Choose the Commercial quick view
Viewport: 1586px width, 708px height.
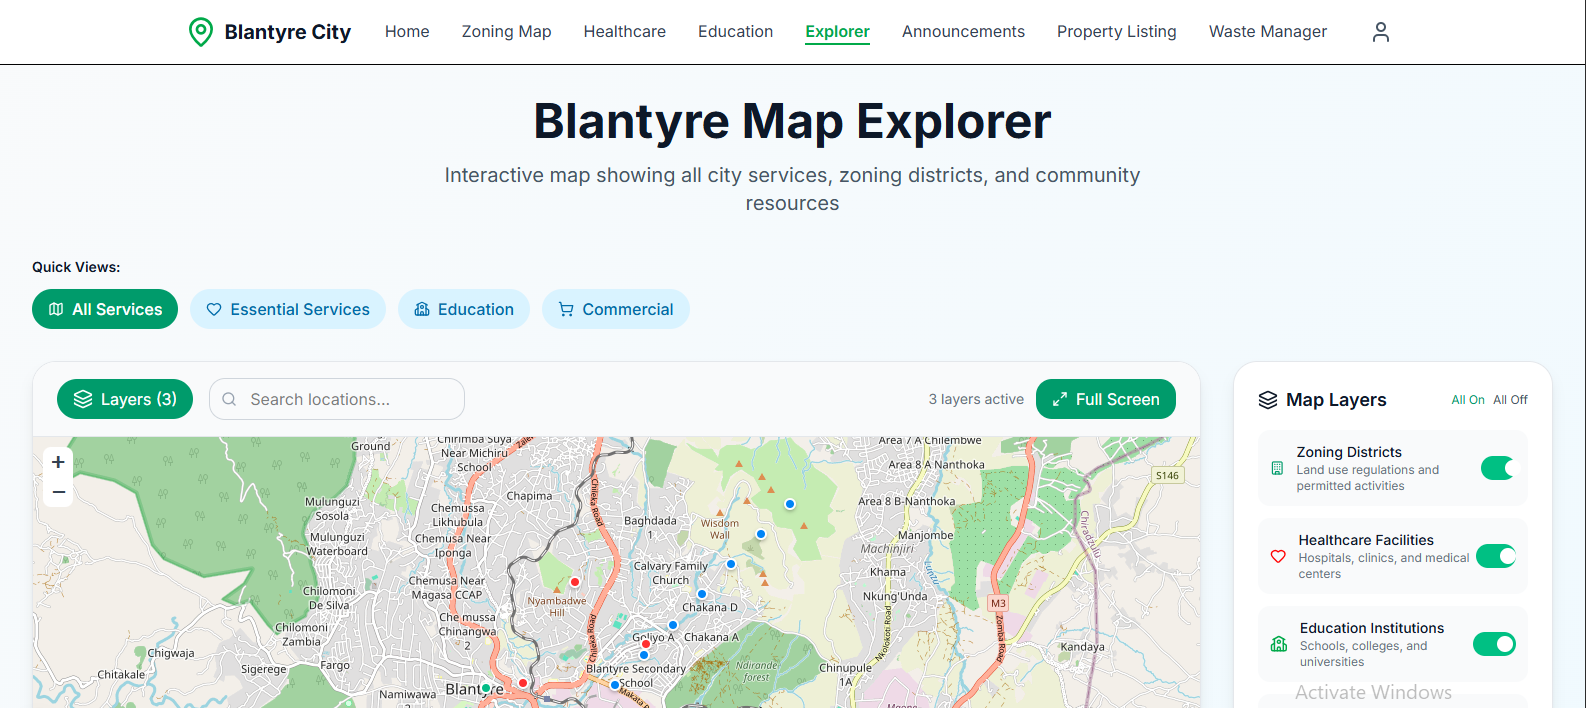tap(616, 309)
